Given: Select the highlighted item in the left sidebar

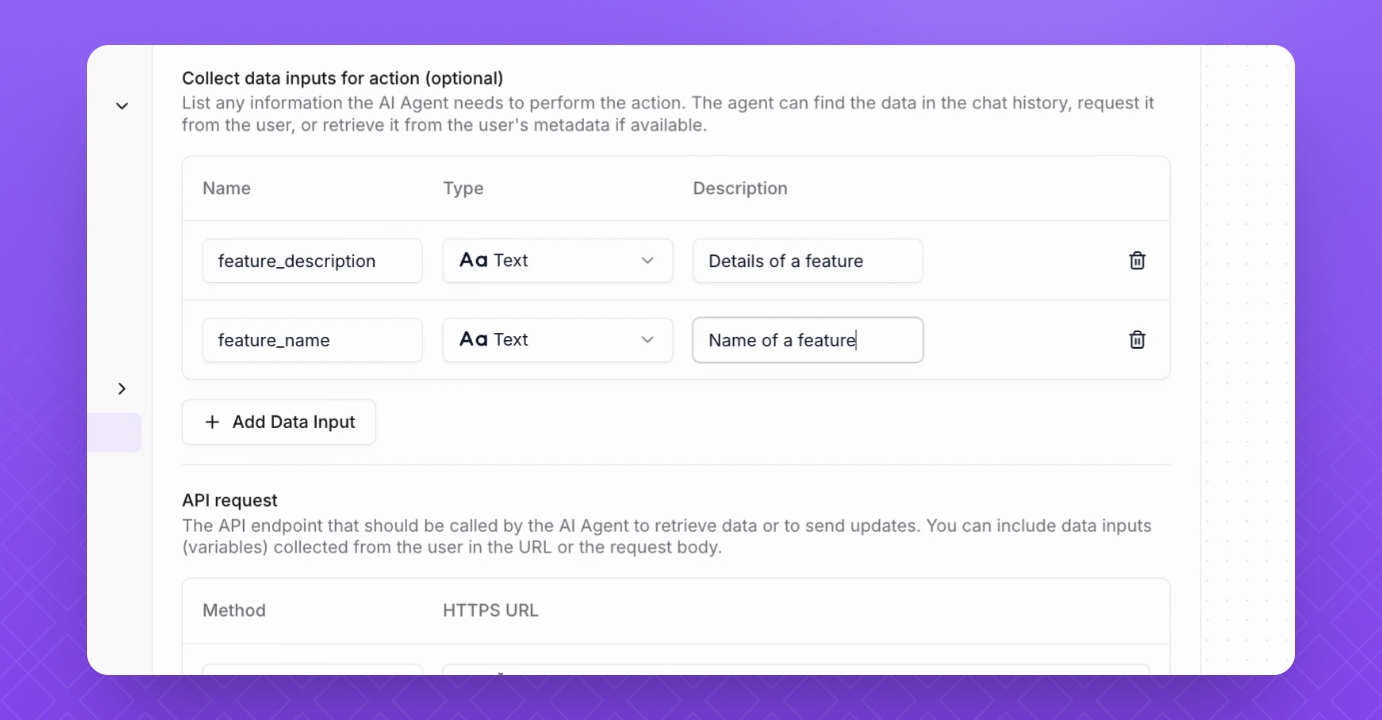Looking at the screenshot, I should coord(114,433).
